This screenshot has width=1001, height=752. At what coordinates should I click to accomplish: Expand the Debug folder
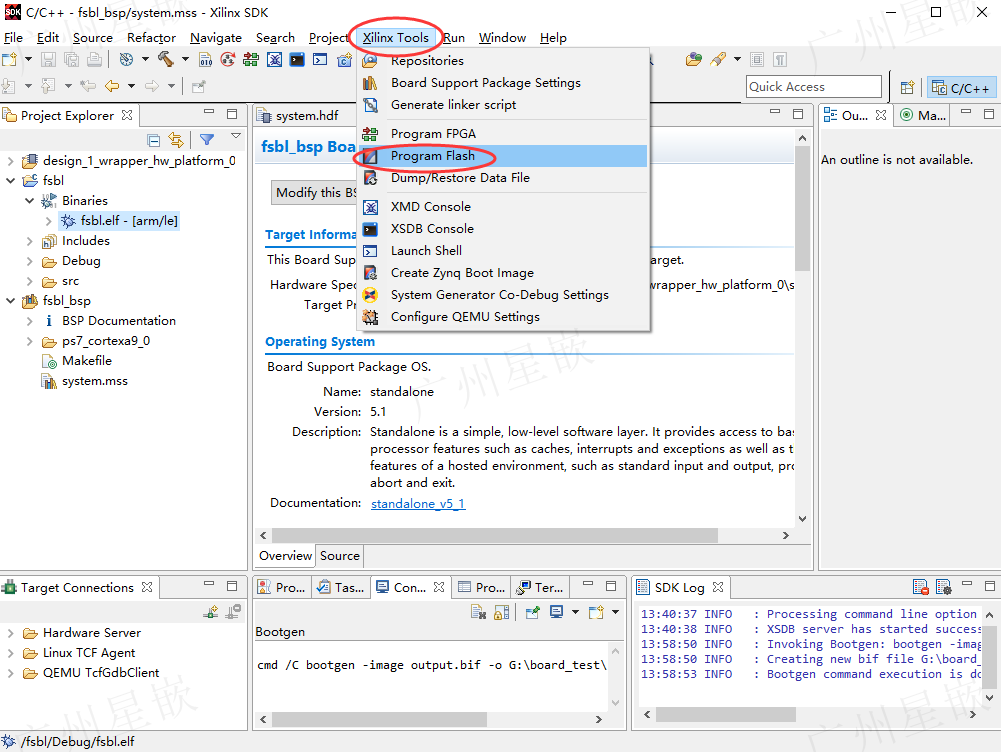click(29, 261)
